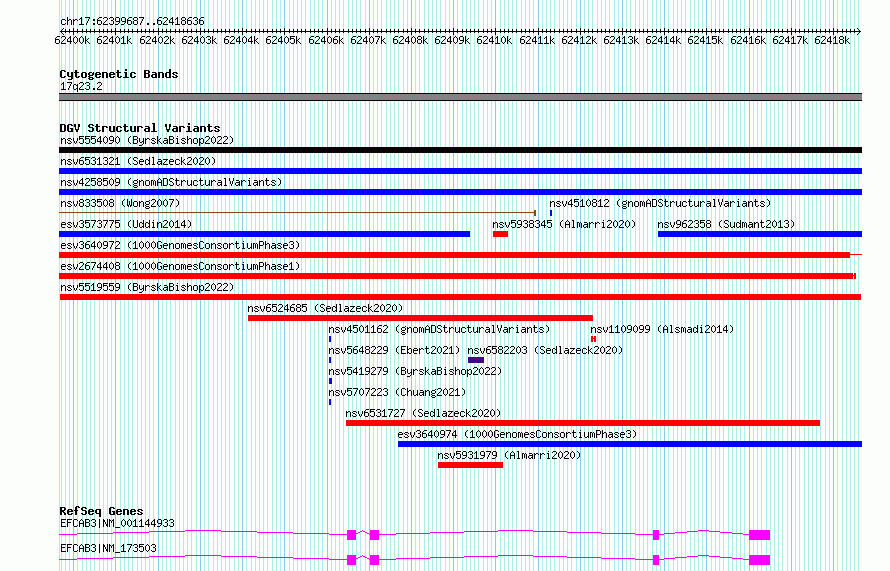The height and width of the screenshot is (571, 890).
Task: Select nsv5931979 (Almarri2020) label
Action: tap(509, 455)
